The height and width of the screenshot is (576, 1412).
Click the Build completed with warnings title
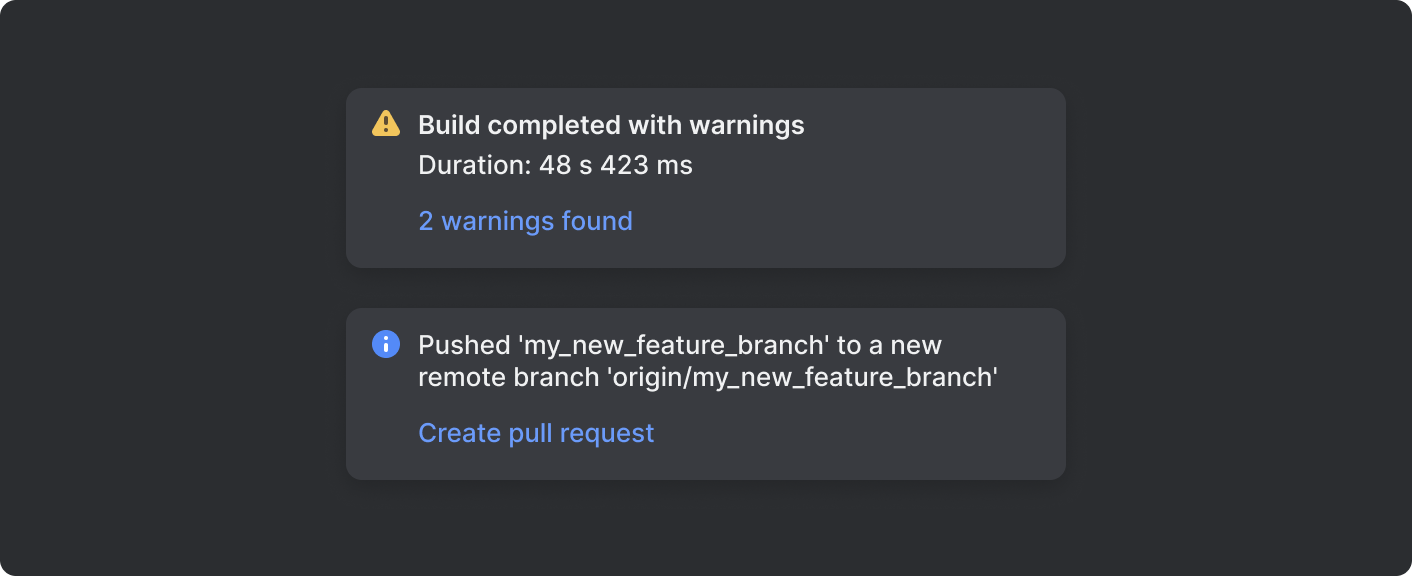(611, 124)
